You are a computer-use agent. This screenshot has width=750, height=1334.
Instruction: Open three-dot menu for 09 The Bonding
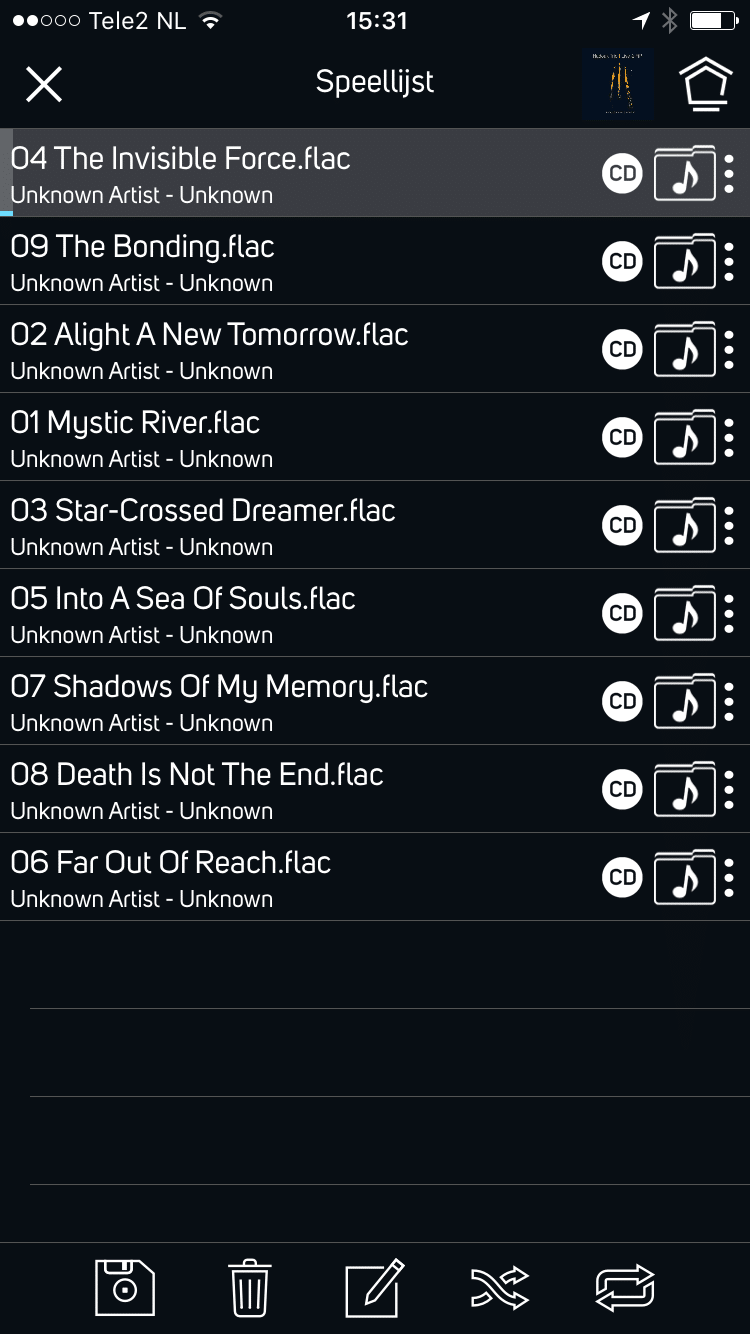[729, 262]
